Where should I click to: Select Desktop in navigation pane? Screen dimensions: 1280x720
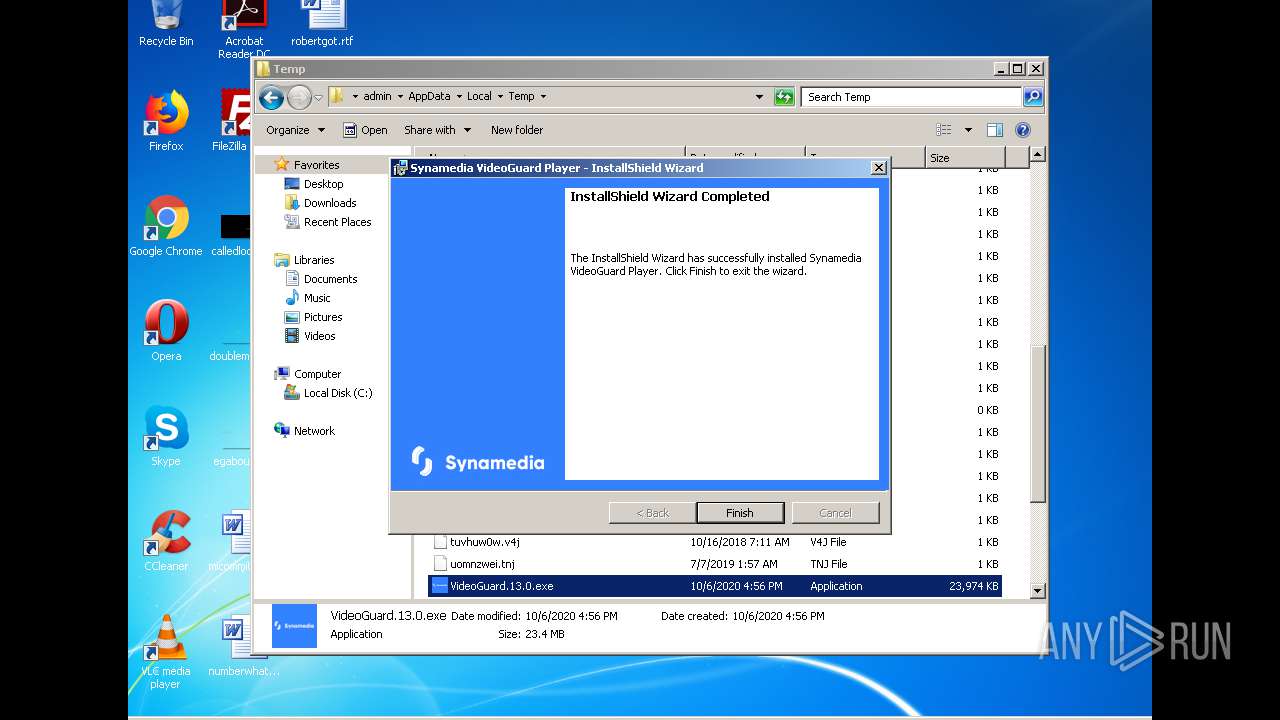[x=323, y=184]
